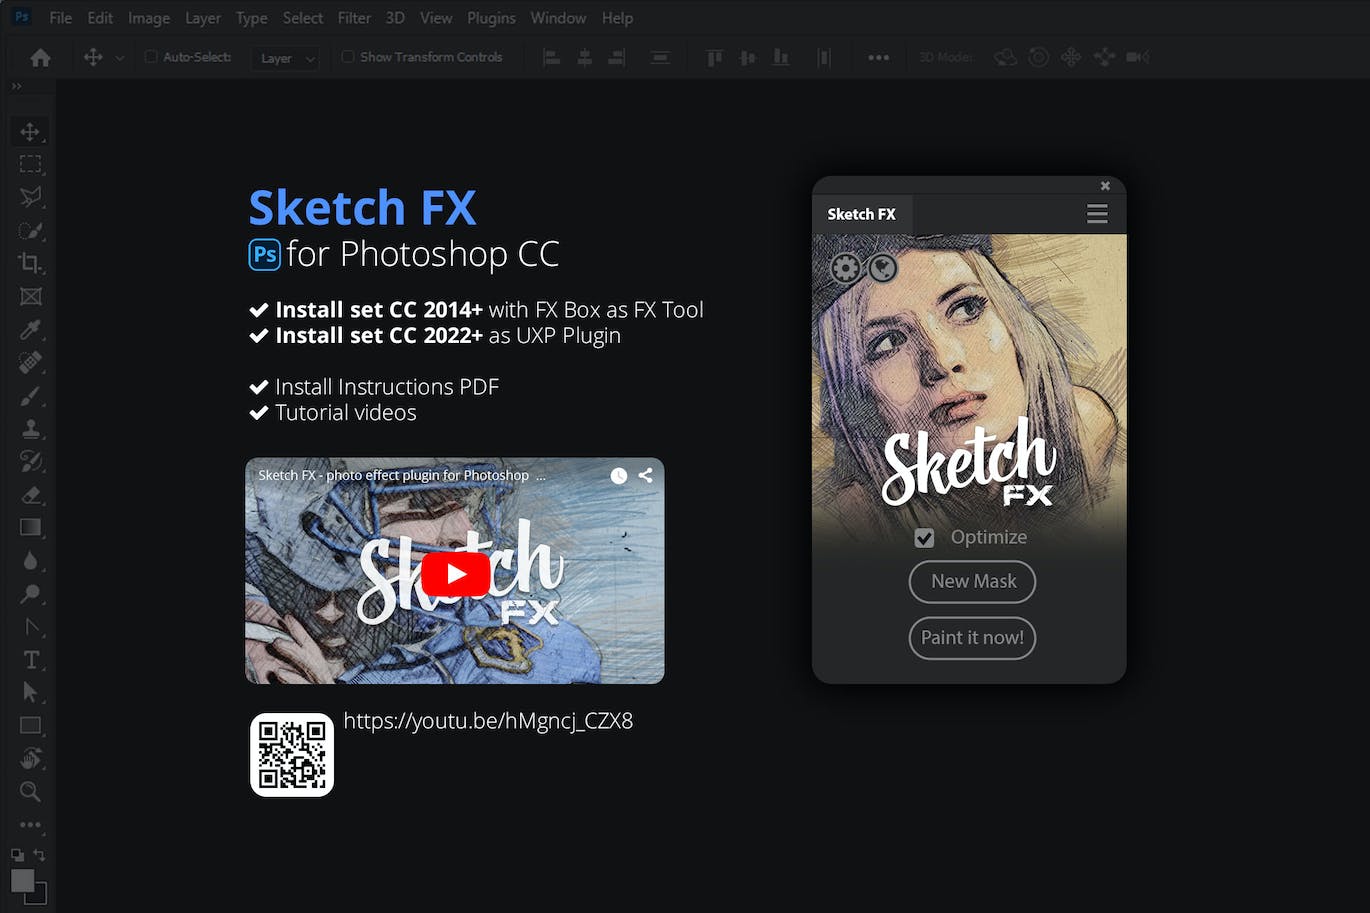Open the Sketch FX panel hamburger menu
Viewport: 1370px width, 913px height.
tap(1096, 213)
